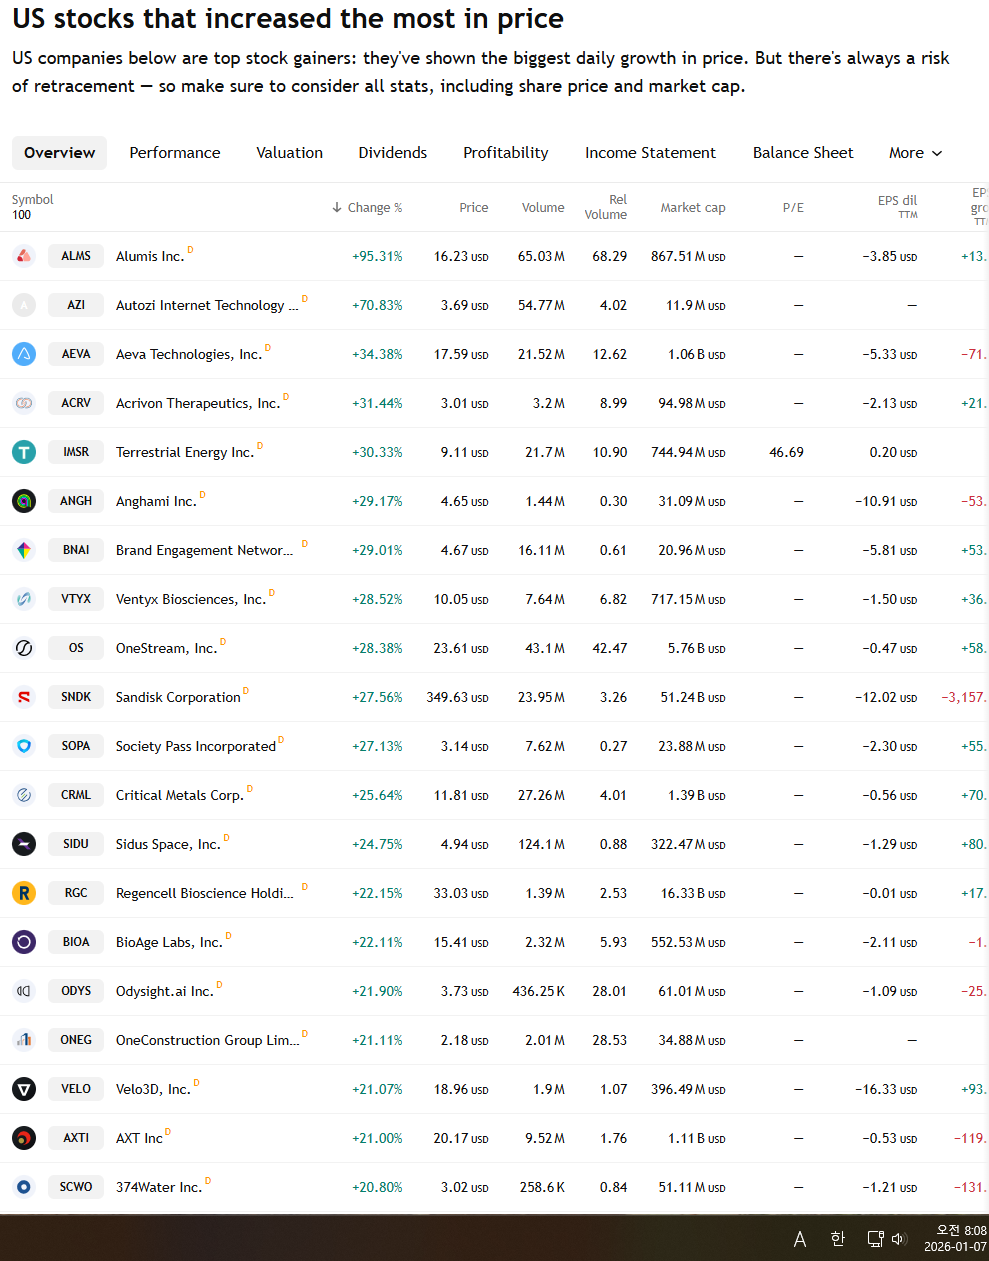989x1261 pixels.
Task: Click the Regencell Bioscience logo icon
Action: (x=24, y=893)
